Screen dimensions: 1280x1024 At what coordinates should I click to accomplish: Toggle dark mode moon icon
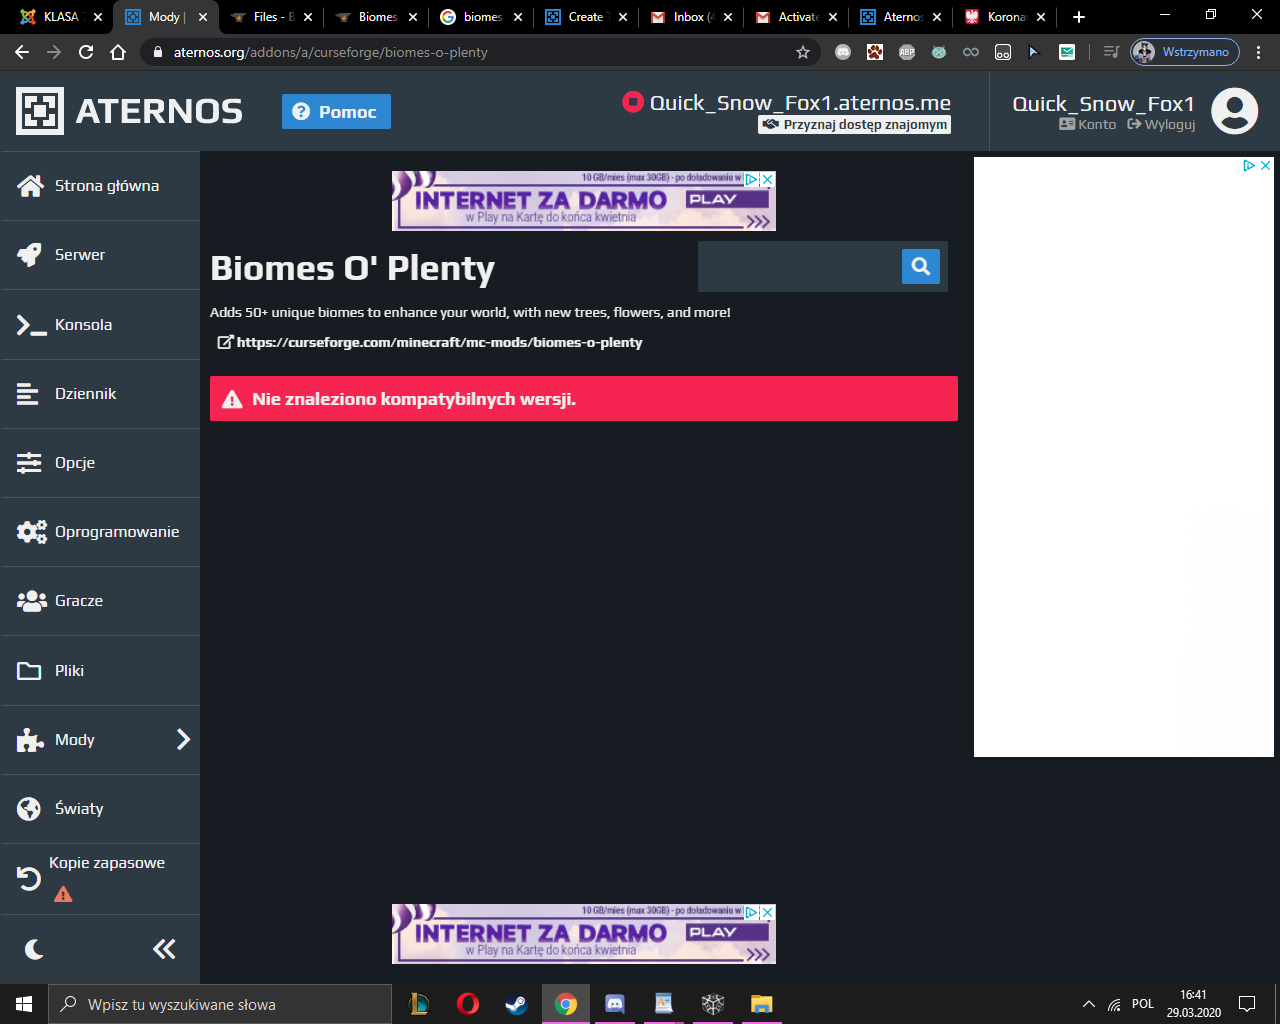34,949
